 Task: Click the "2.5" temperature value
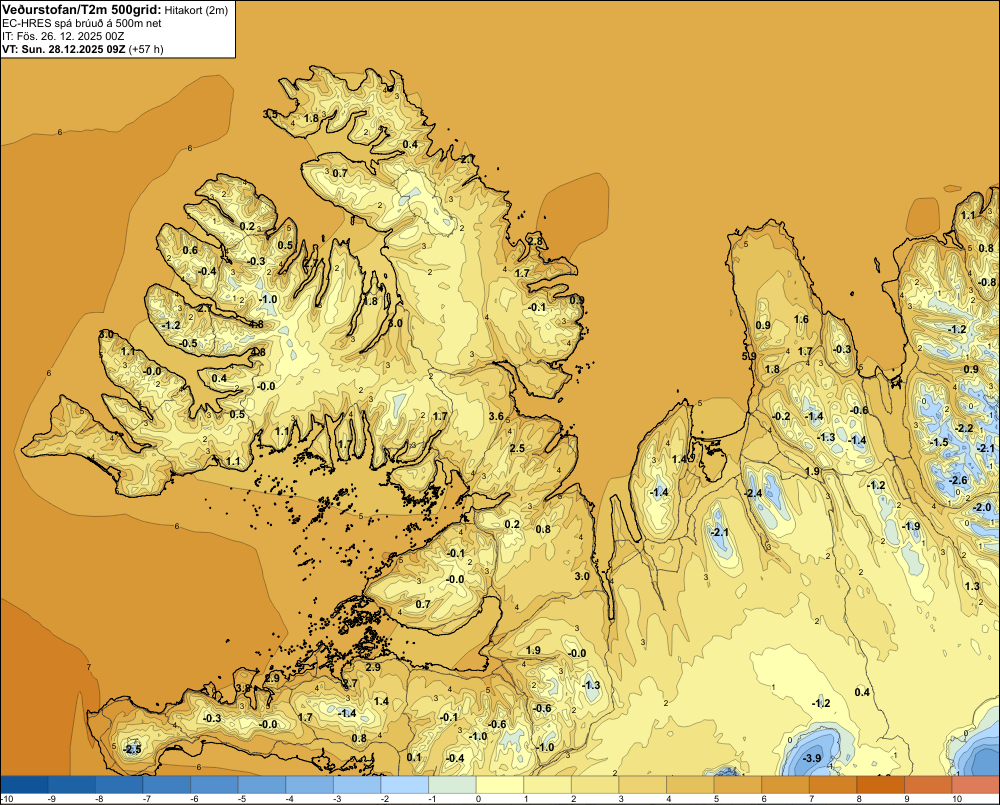[517, 448]
